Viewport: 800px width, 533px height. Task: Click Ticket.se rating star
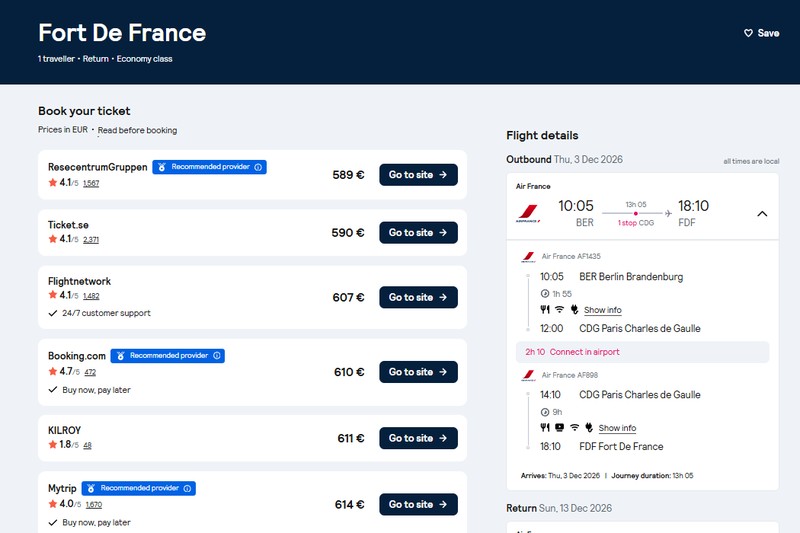53,239
